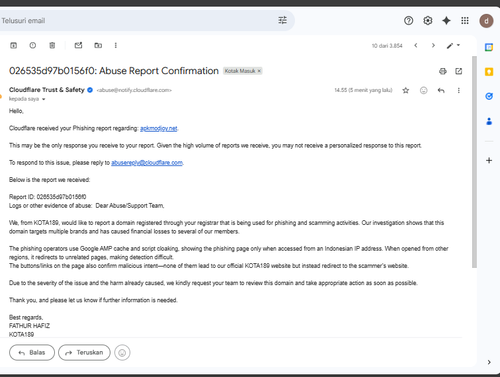
Task: Open Contacts side panel
Action: coord(489,121)
